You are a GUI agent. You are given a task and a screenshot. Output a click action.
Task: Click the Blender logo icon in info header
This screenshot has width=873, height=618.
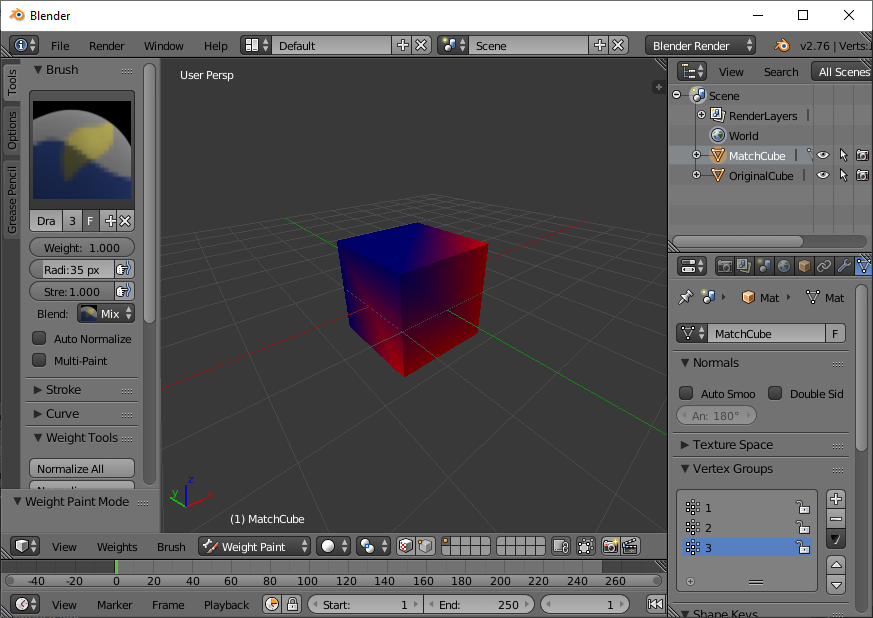[x=782, y=46]
